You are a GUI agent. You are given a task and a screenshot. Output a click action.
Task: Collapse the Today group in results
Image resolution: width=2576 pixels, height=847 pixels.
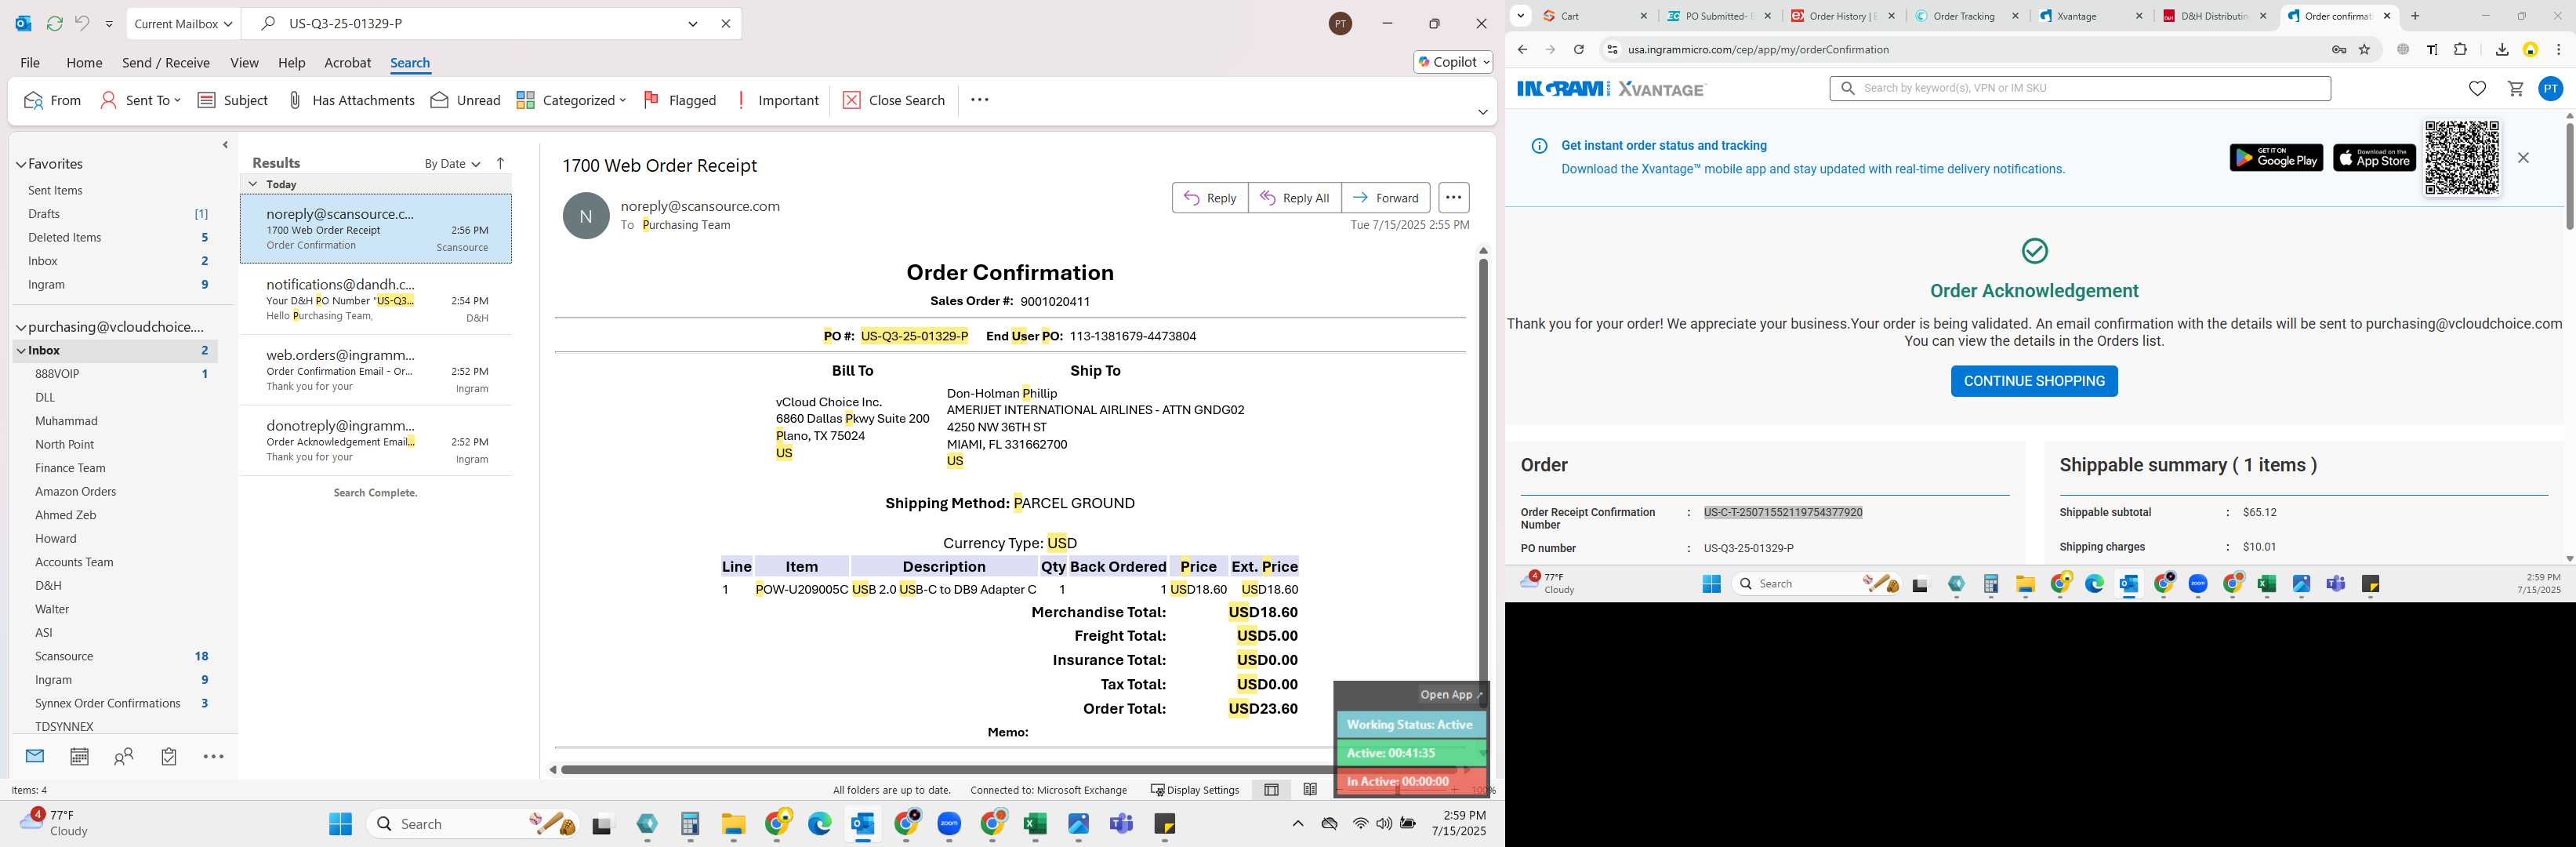[x=253, y=184]
